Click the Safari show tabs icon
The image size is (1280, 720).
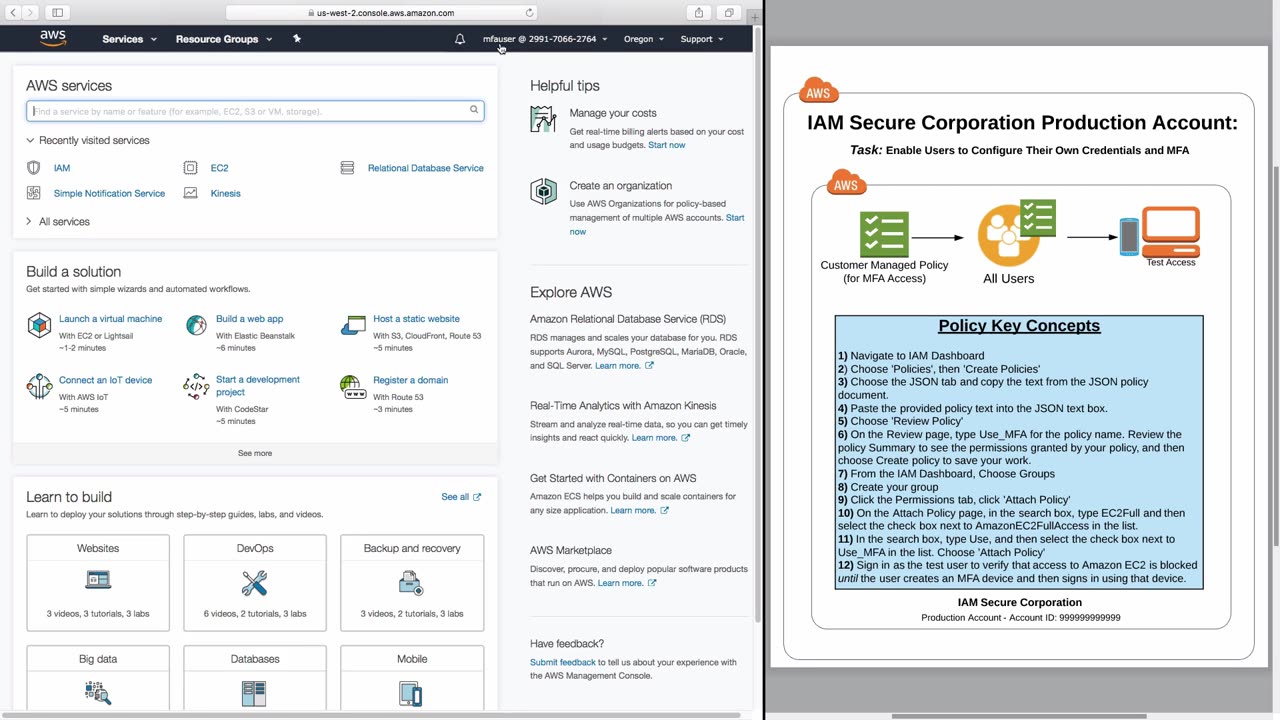coord(730,13)
